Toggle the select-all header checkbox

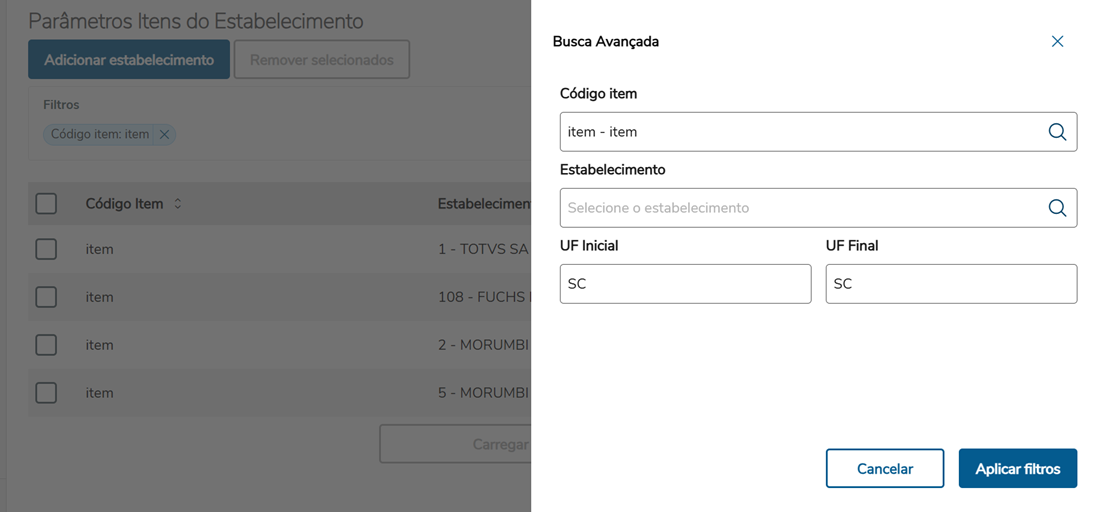point(46,204)
